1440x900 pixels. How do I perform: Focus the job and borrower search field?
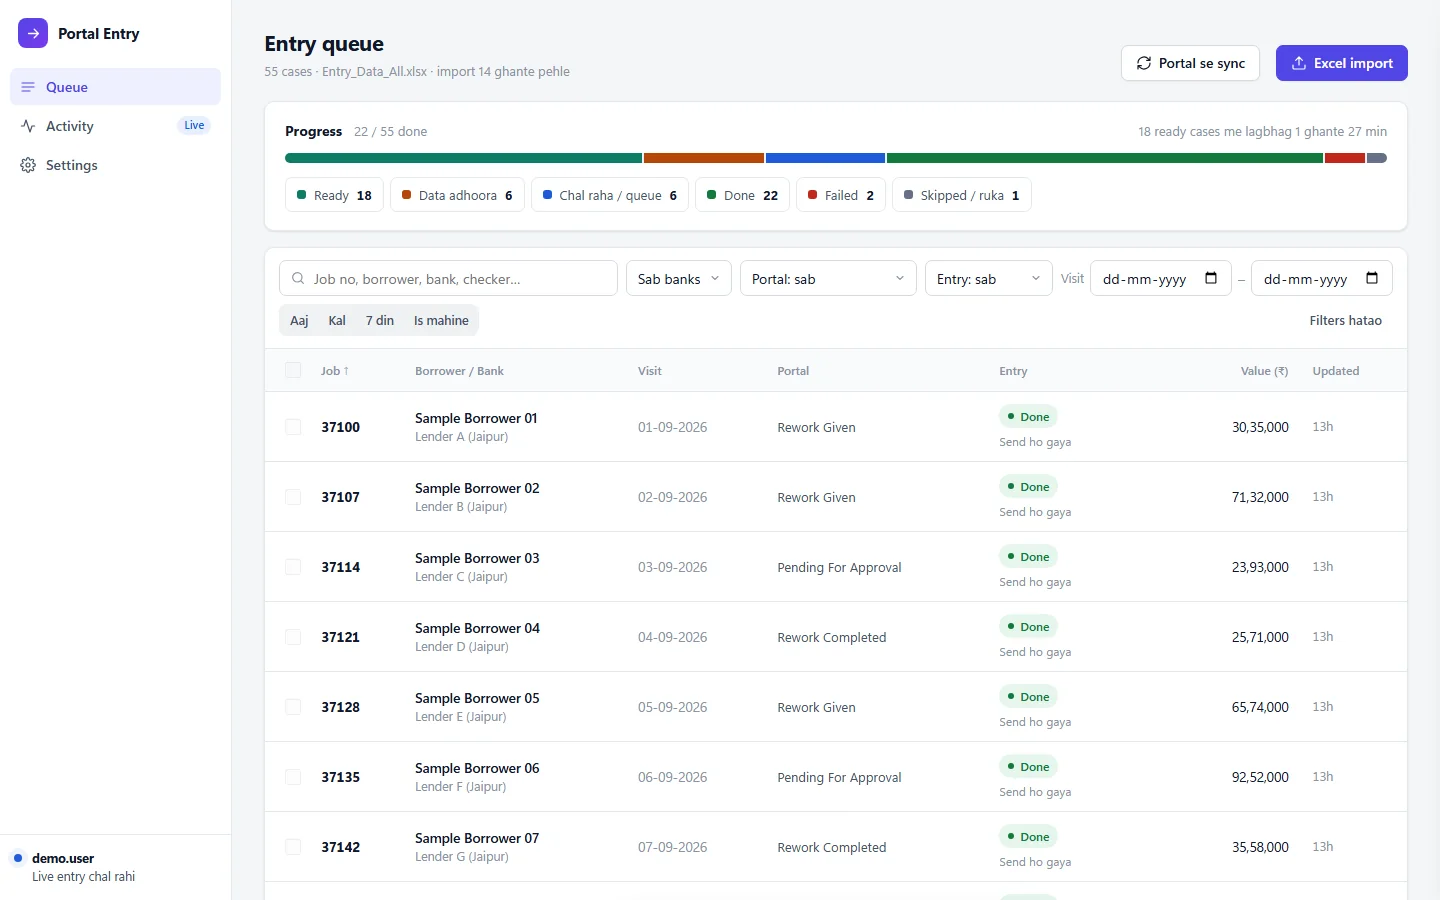click(x=448, y=279)
